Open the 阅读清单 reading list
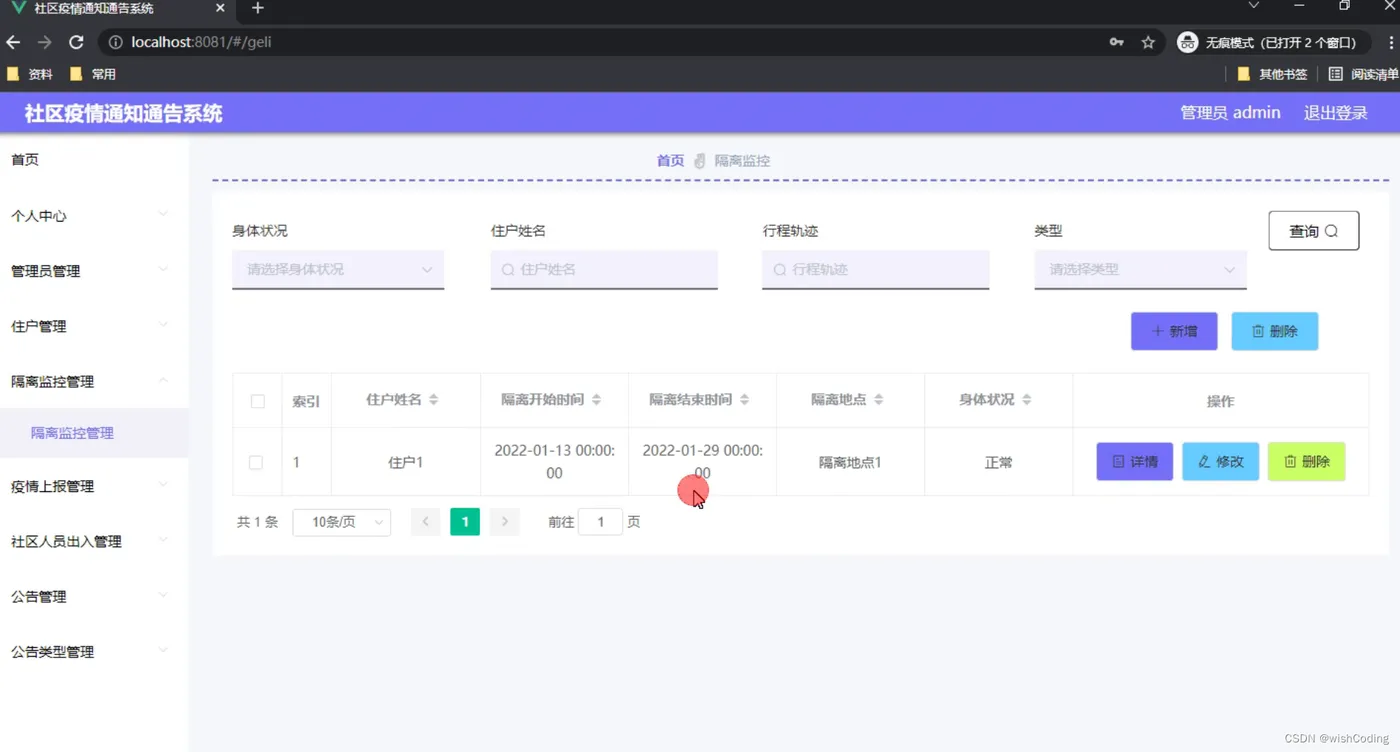The image size is (1400, 752). tap(1363, 74)
